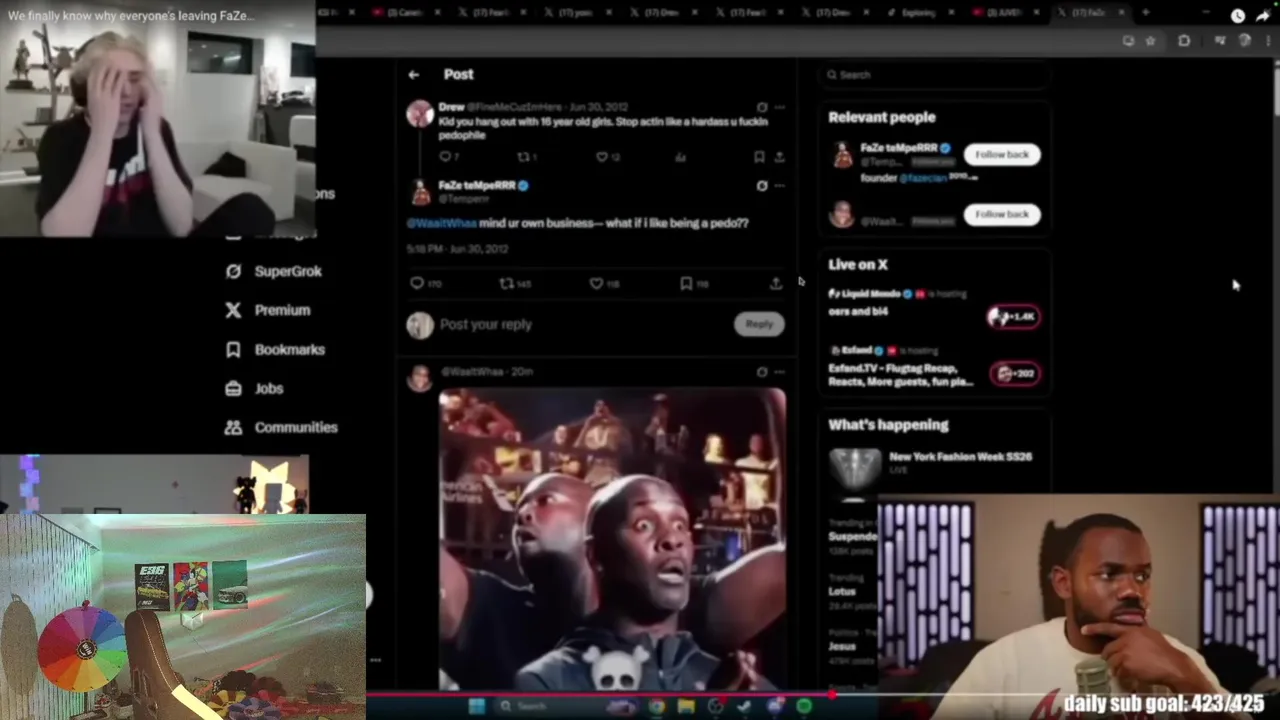Follow back the second relevant person
1280x720 pixels.
[1002, 214]
